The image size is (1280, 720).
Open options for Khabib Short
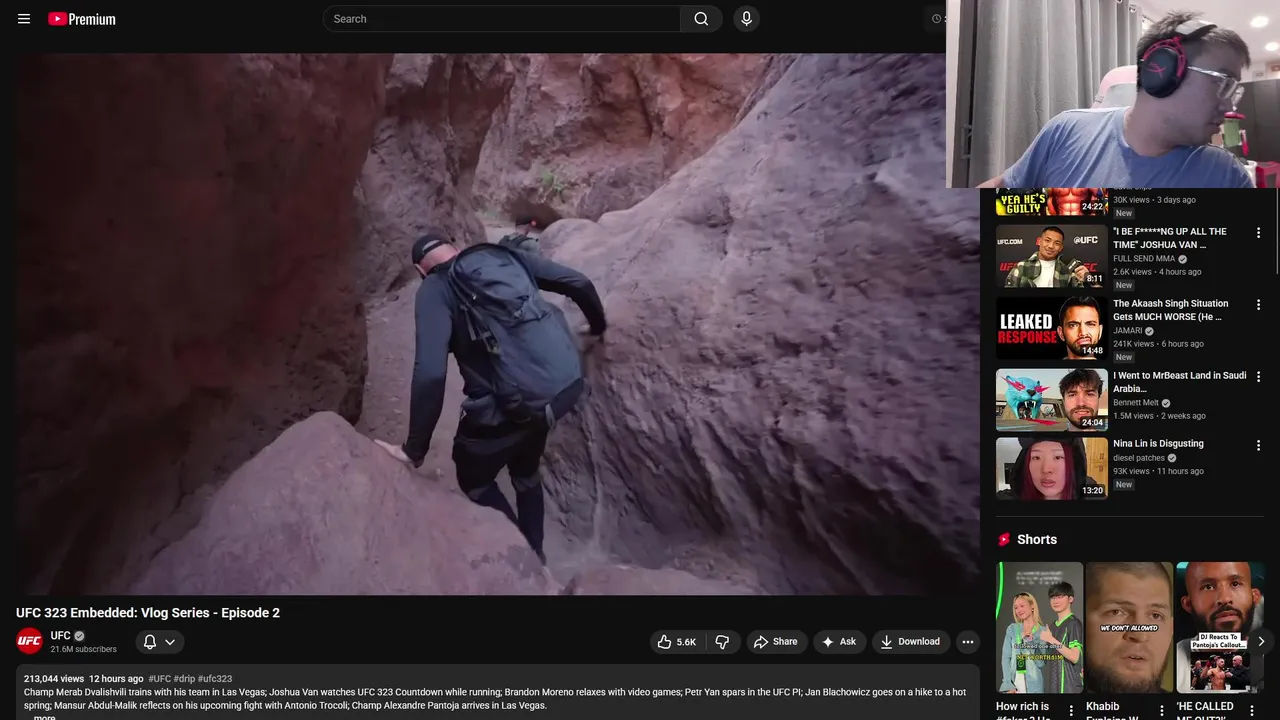[1162, 711]
